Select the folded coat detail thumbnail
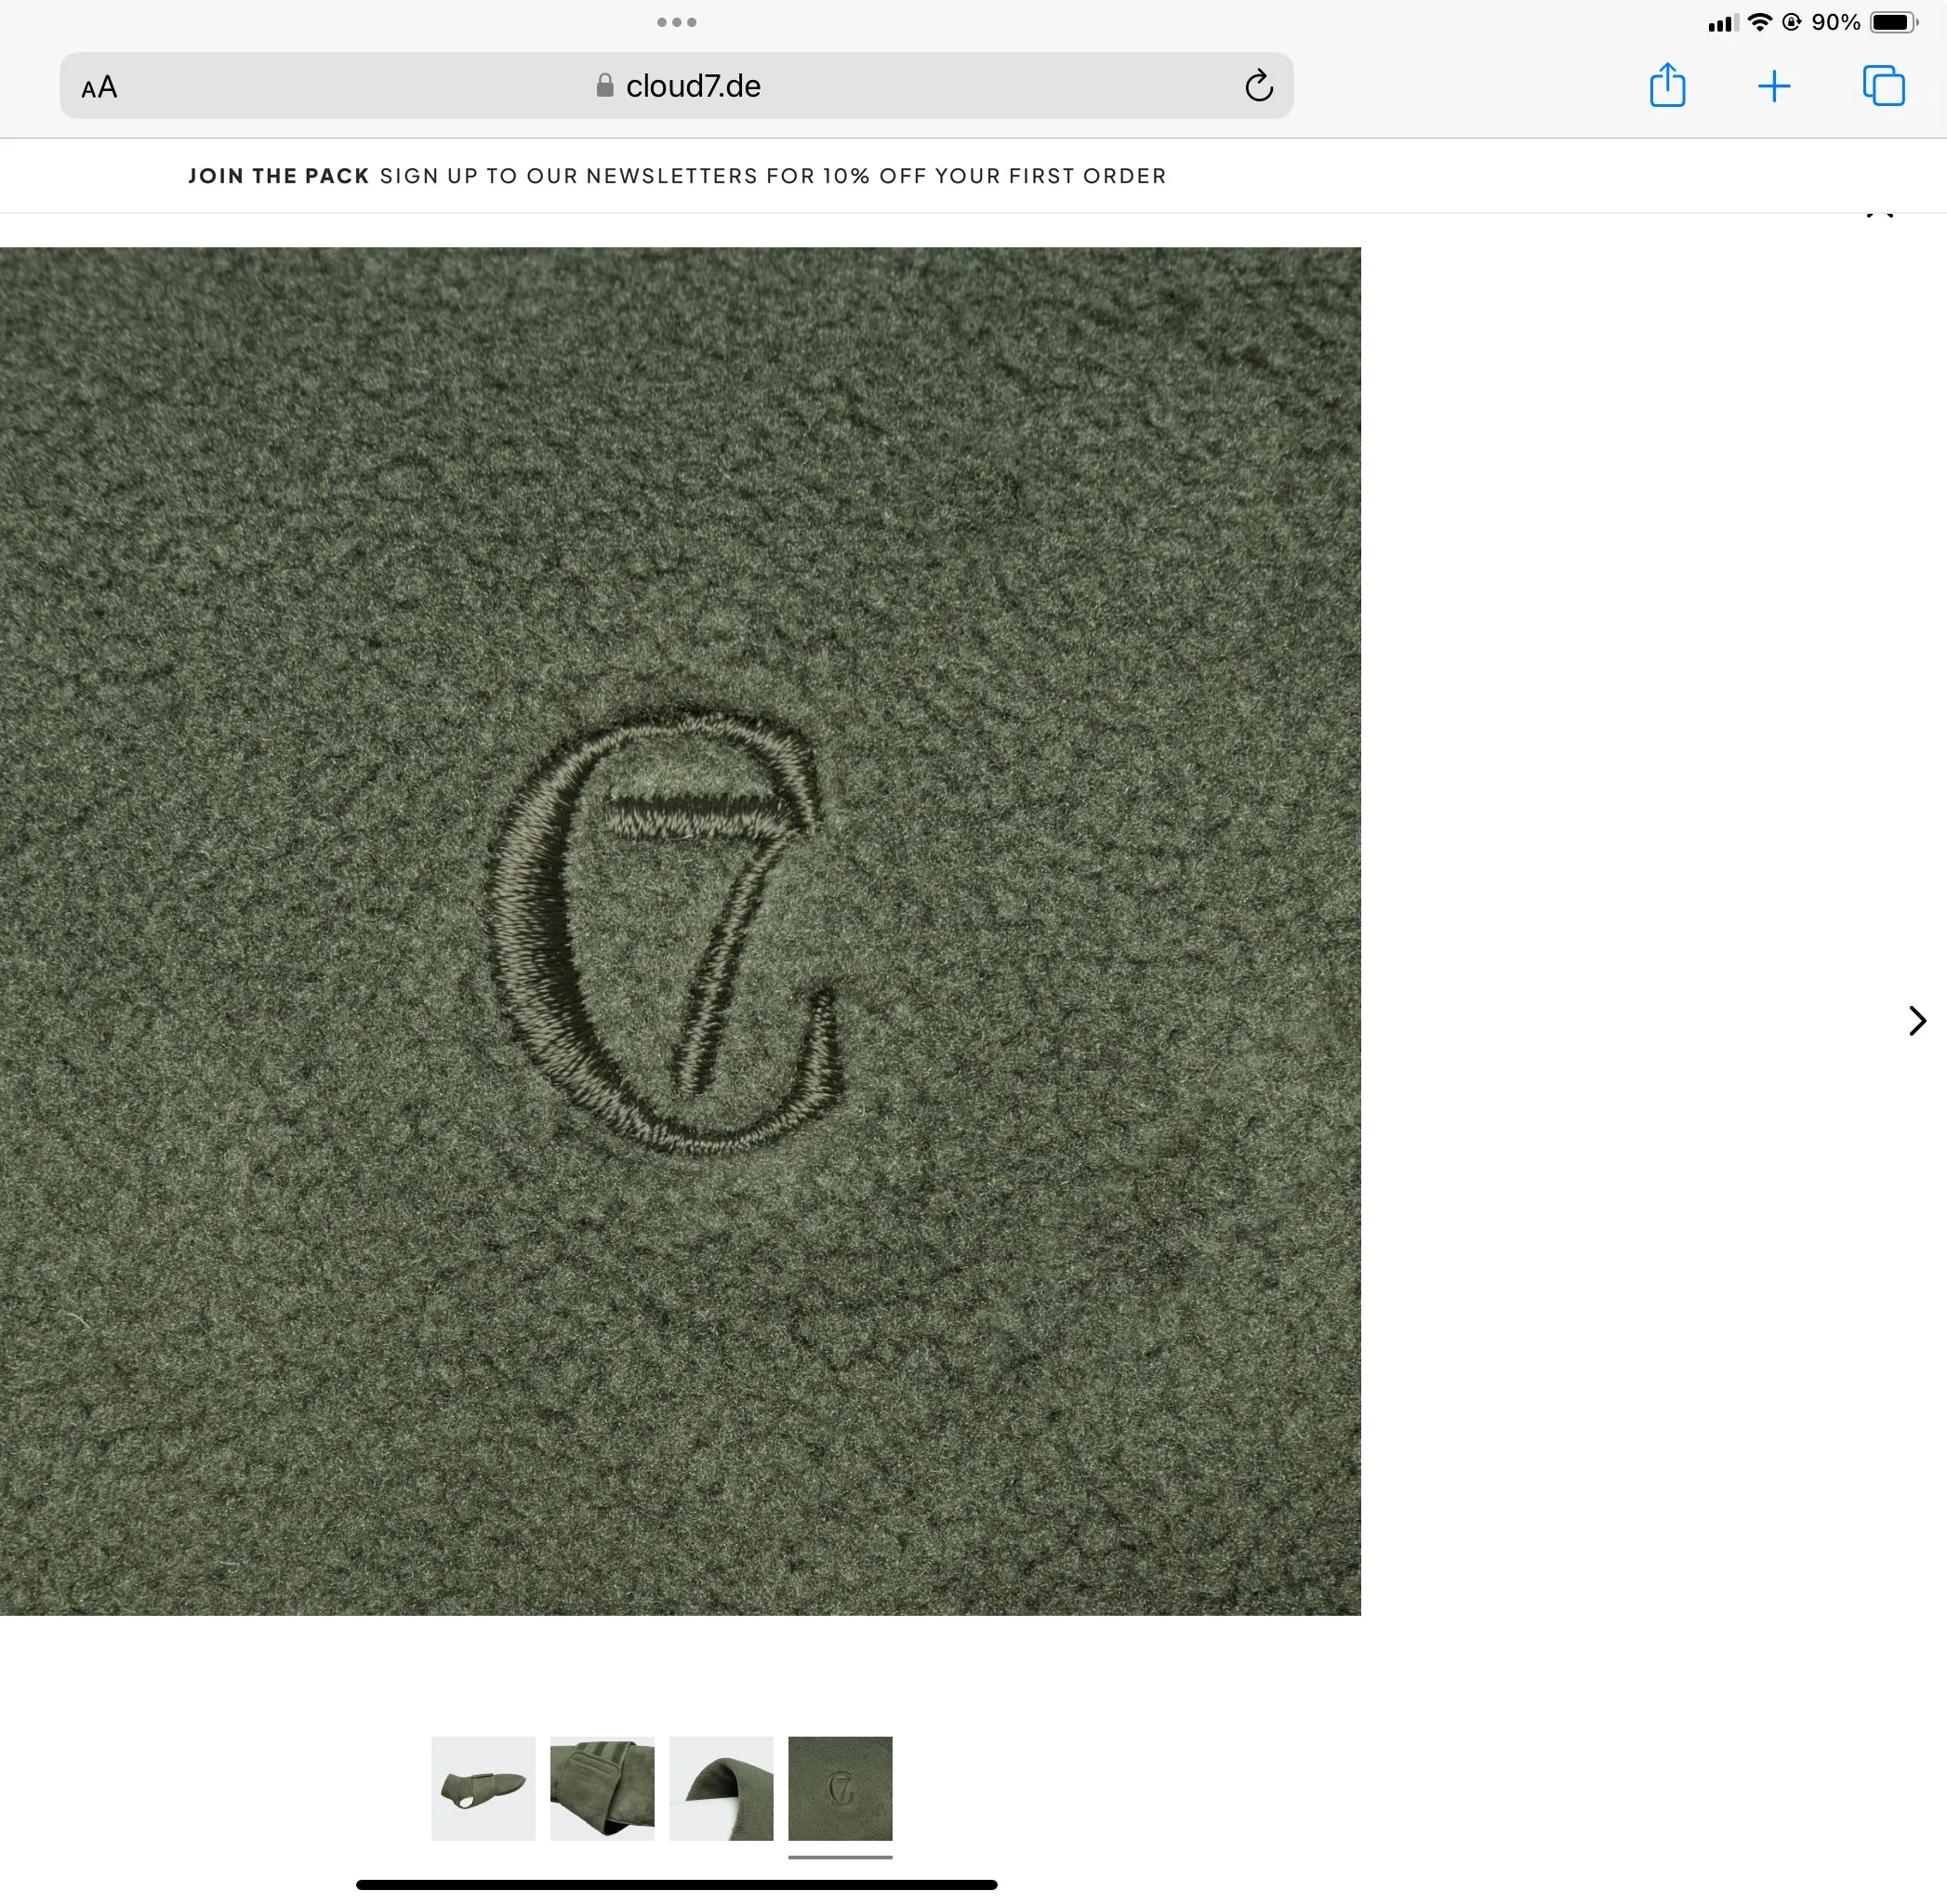The height and width of the screenshot is (1904, 1947). point(602,1788)
